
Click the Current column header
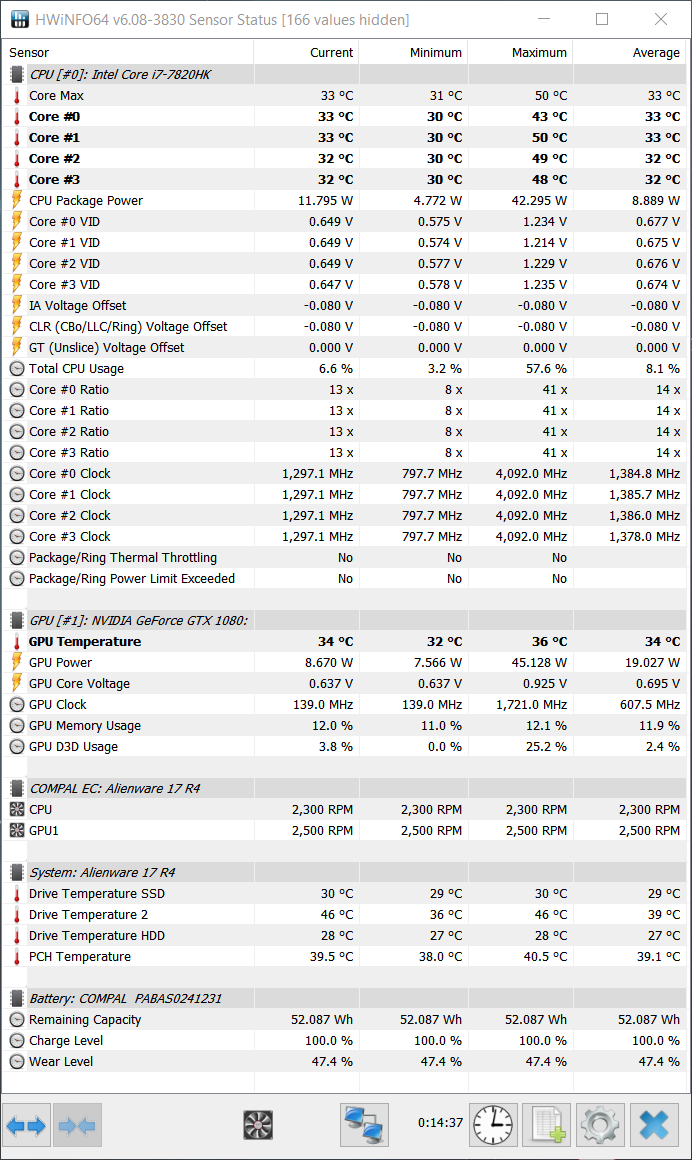point(331,53)
